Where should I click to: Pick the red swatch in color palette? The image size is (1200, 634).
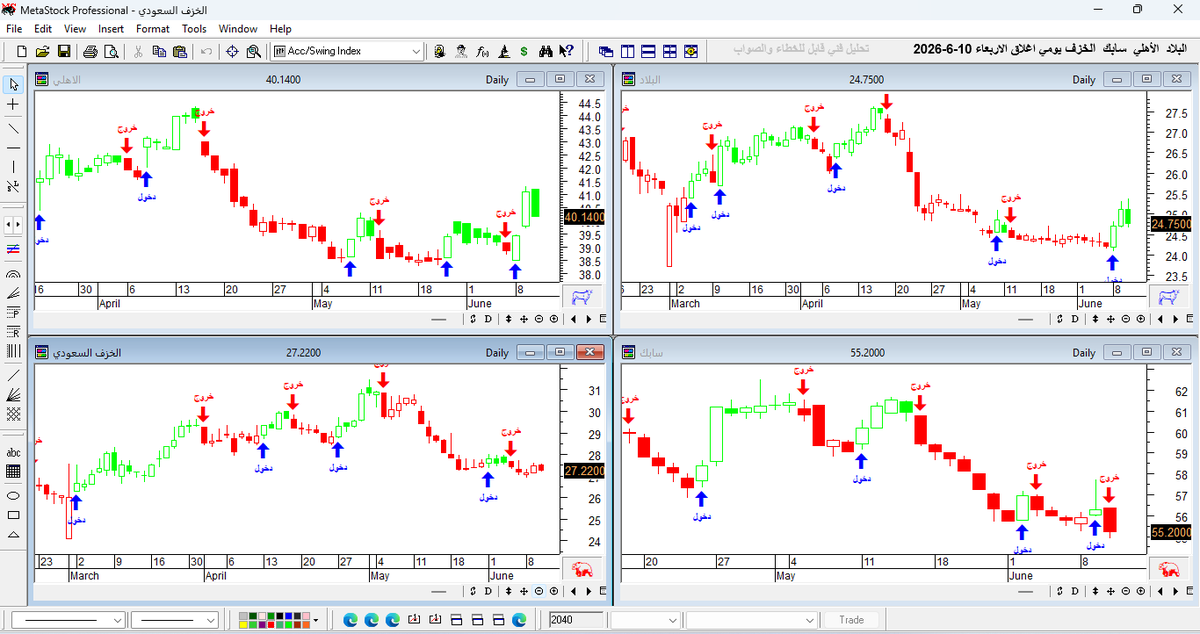point(270,624)
